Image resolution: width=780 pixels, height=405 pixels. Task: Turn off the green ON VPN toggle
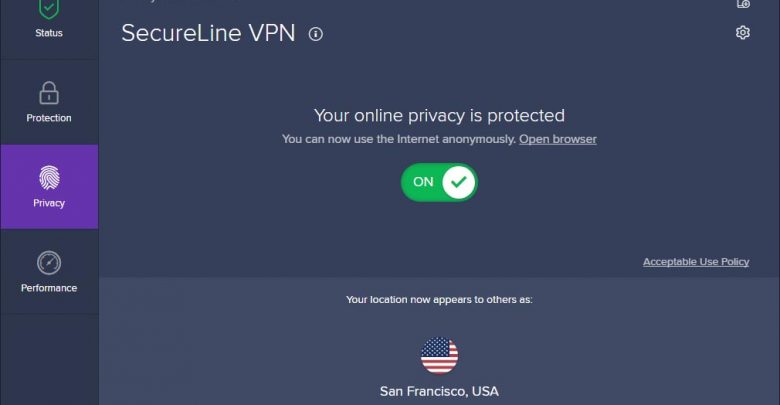click(439, 182)
